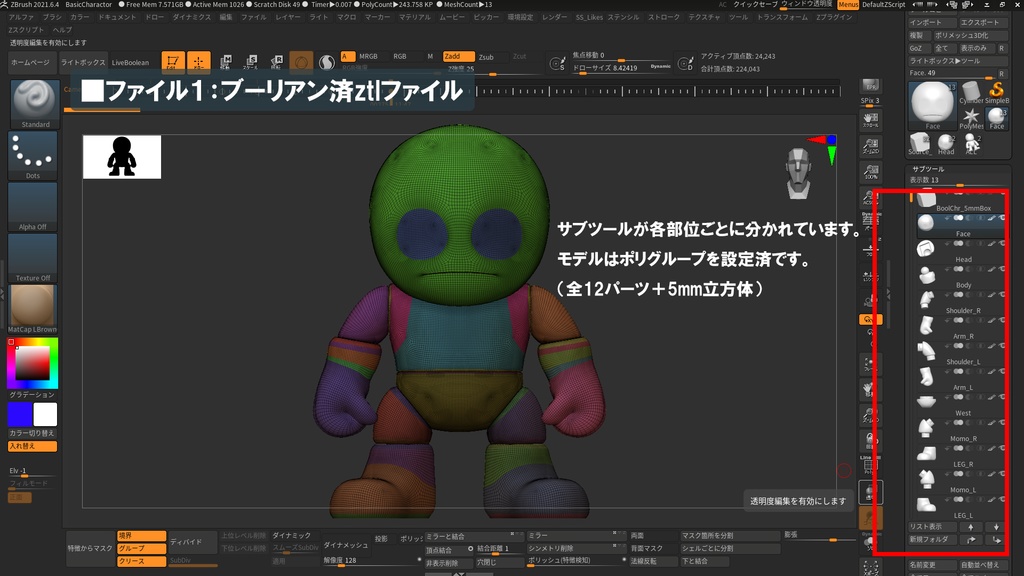Collapse the right tray with the divider arrow
Image resolution: width=1024 pixels, height=576 pixels.
tap(888, 292)
